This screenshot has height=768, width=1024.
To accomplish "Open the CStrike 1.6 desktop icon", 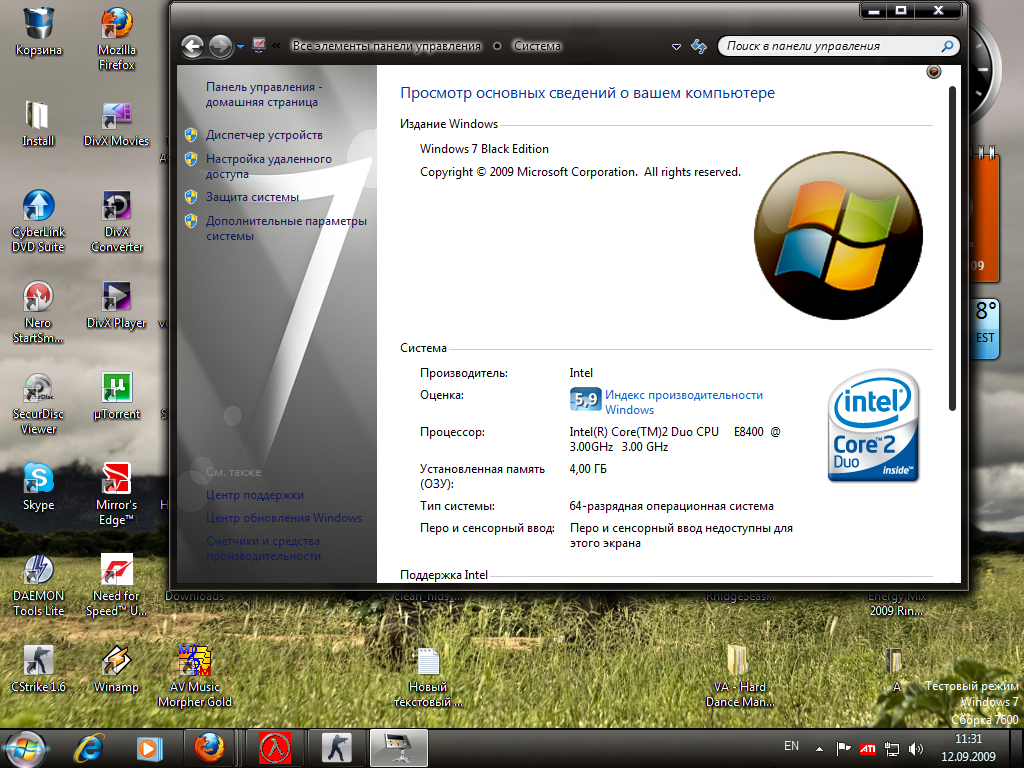I will 39,669.
